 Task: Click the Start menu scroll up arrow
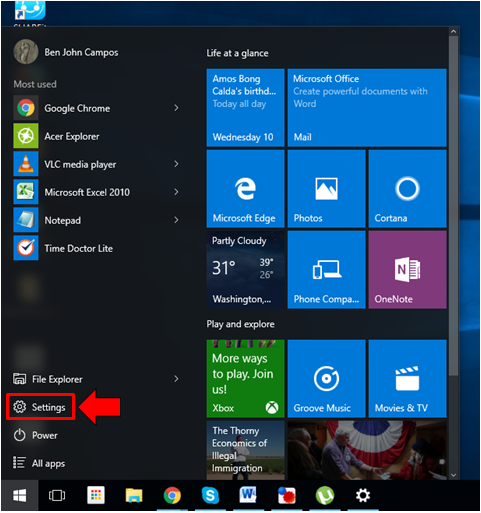pyautogui.click(x=453, y=32)
